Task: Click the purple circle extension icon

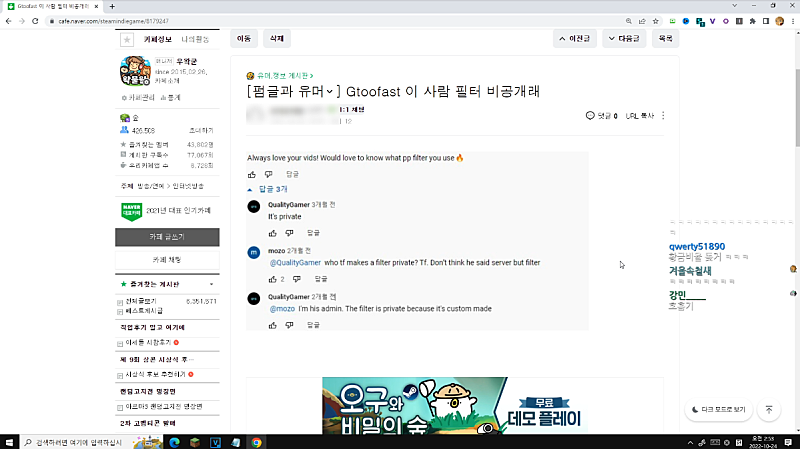Action: pyautogui.click(x=726, y=21)
